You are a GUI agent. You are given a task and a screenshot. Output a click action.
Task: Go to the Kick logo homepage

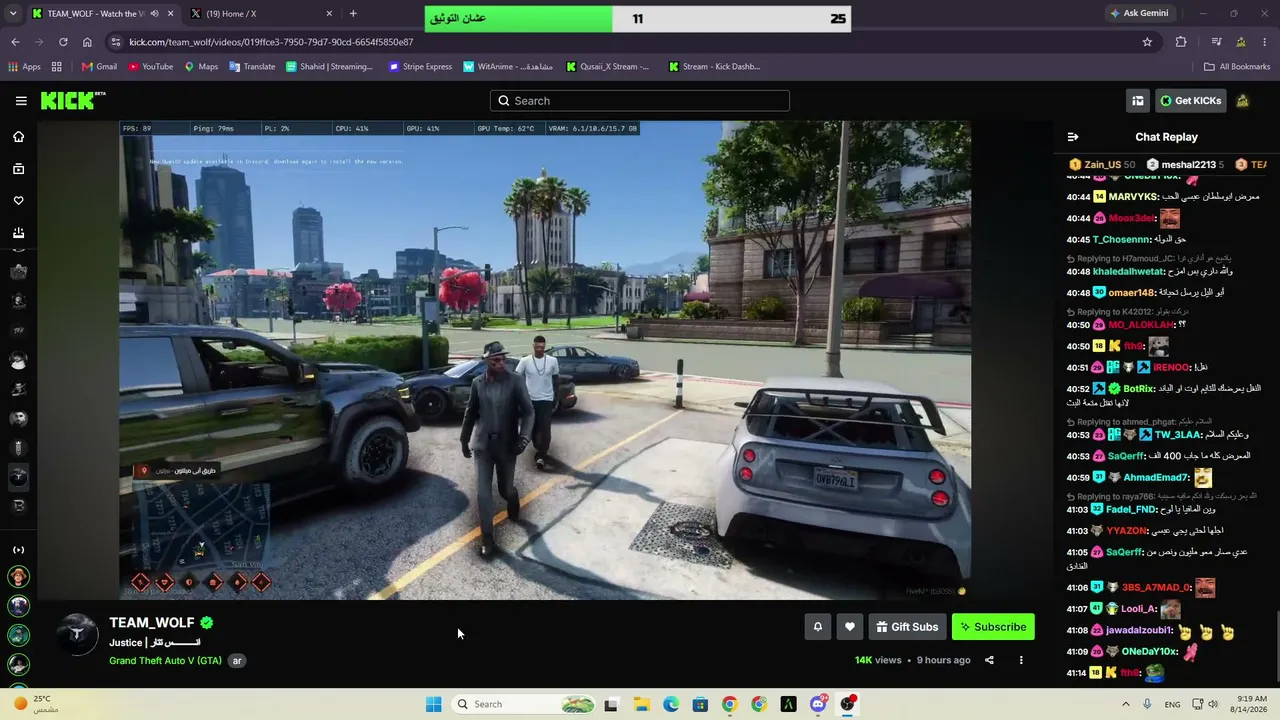tap(72, 101)
